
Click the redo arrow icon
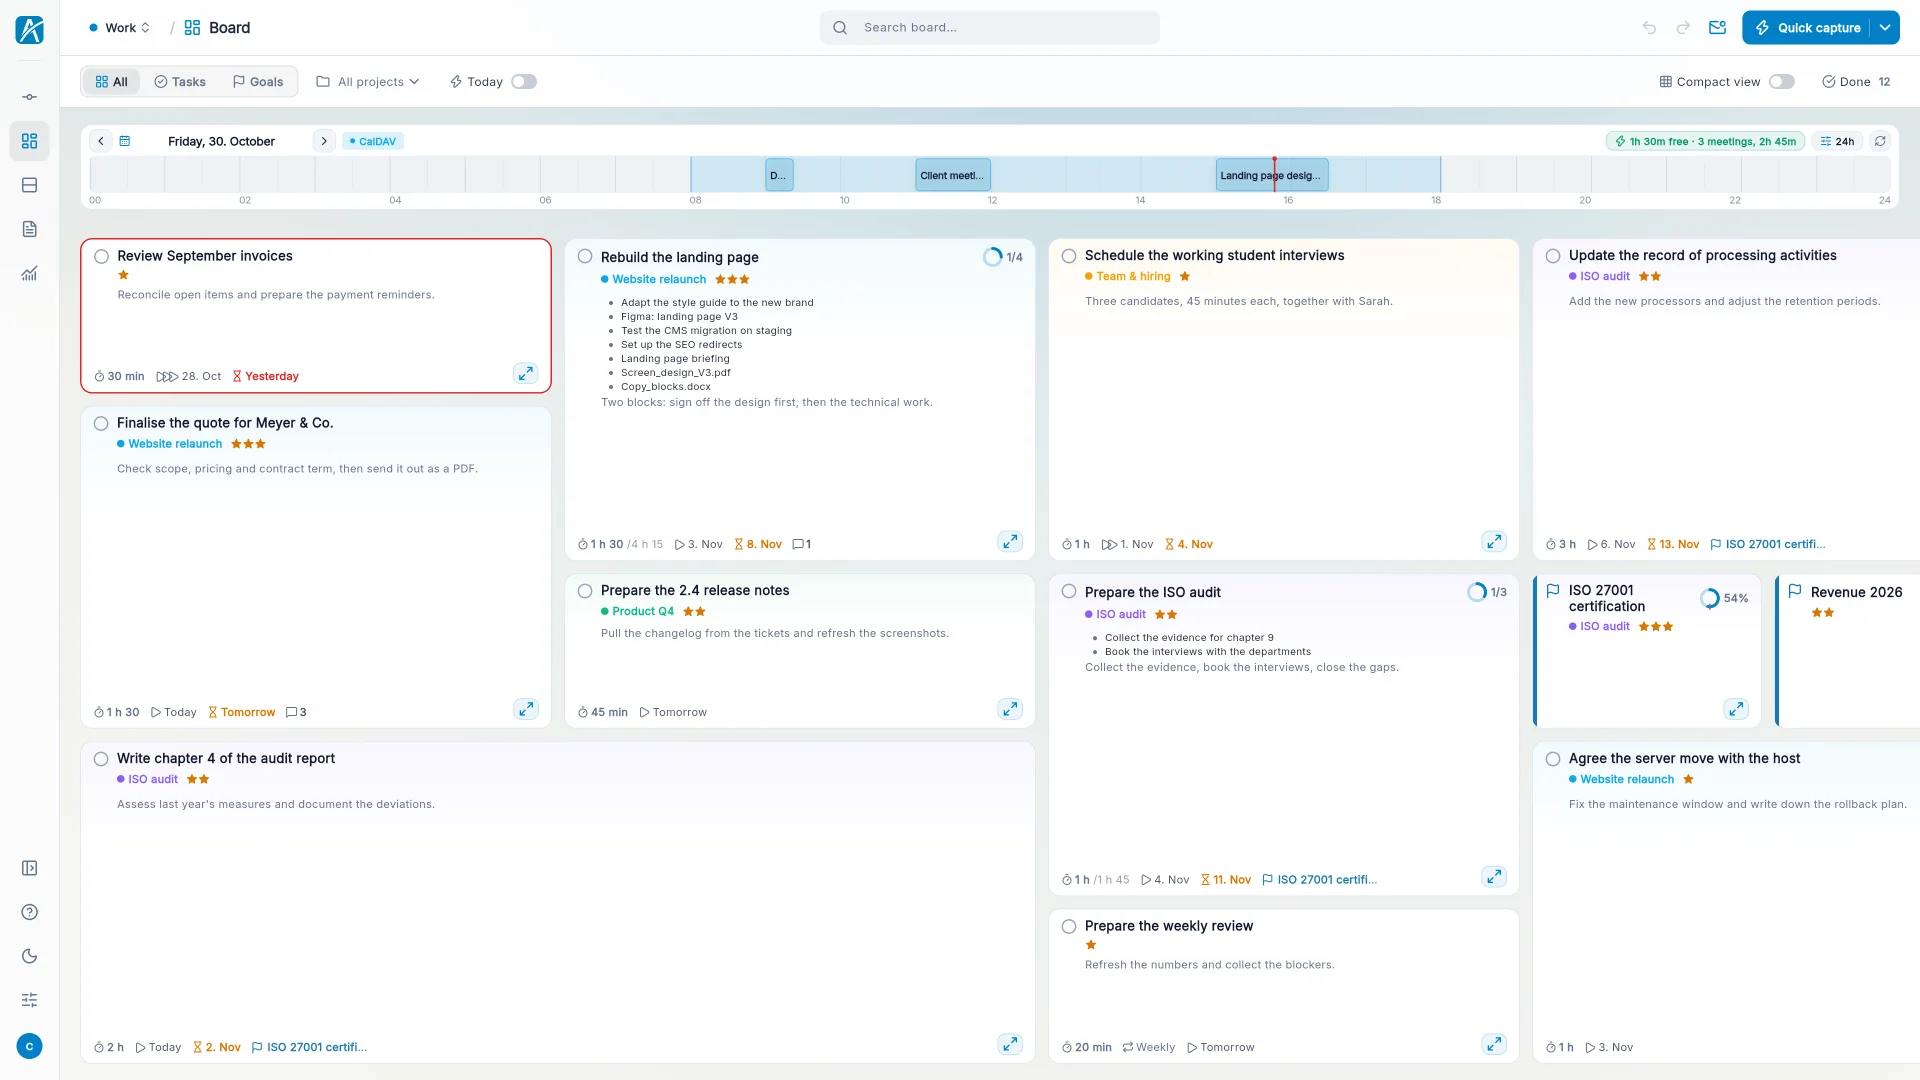(x=1683, y=28)
